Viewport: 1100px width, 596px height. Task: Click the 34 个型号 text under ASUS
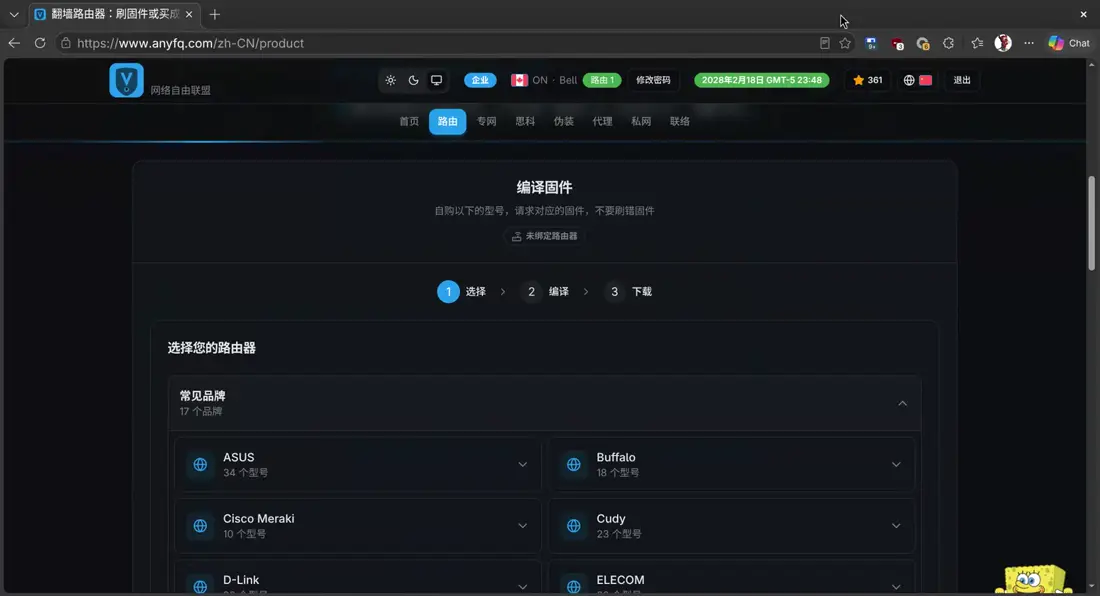pyautogui.click(x=246, y=473)
